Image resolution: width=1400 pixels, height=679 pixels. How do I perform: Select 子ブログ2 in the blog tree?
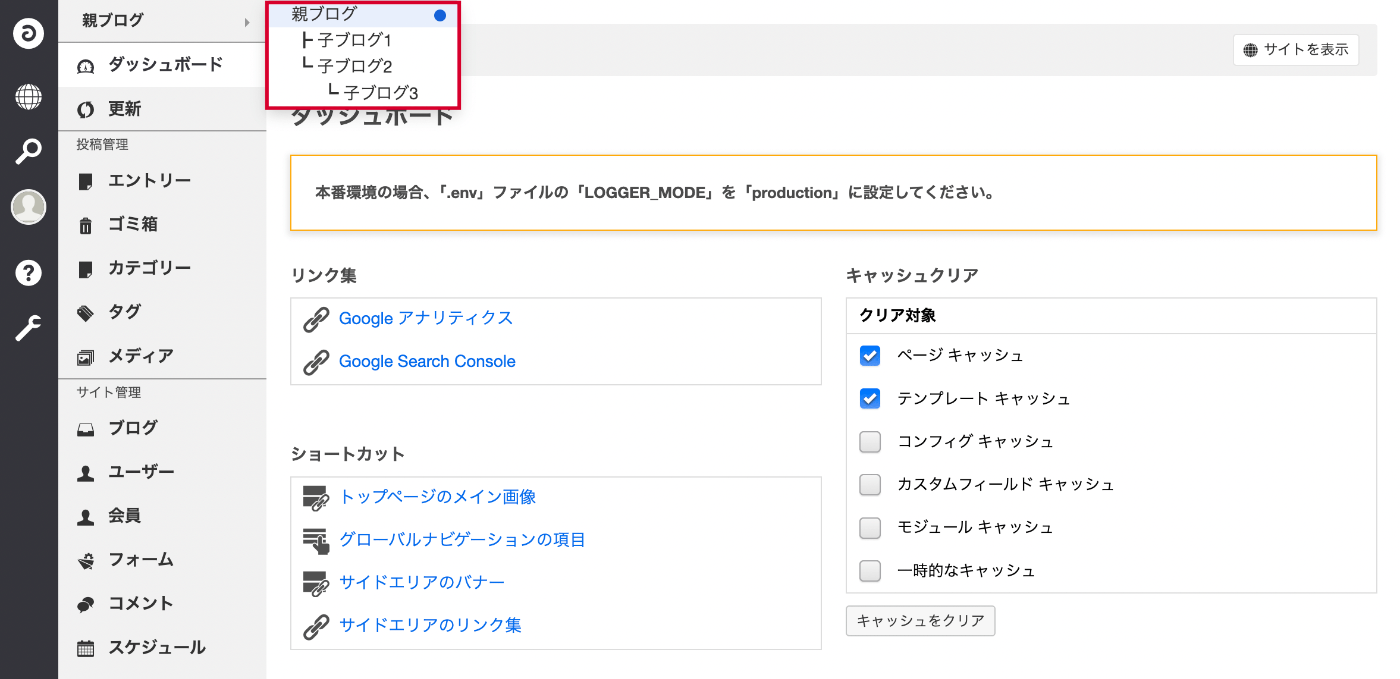click(x=354, y=67)
